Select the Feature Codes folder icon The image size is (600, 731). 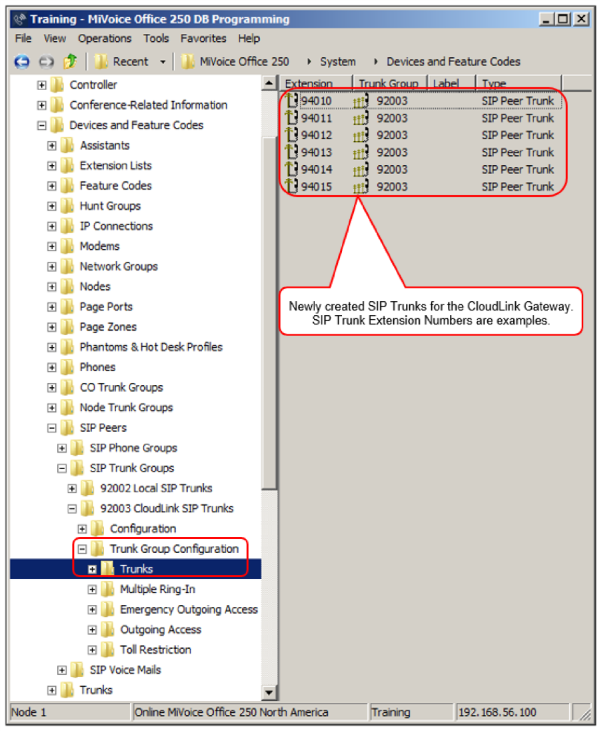click(x=67, y=186)
